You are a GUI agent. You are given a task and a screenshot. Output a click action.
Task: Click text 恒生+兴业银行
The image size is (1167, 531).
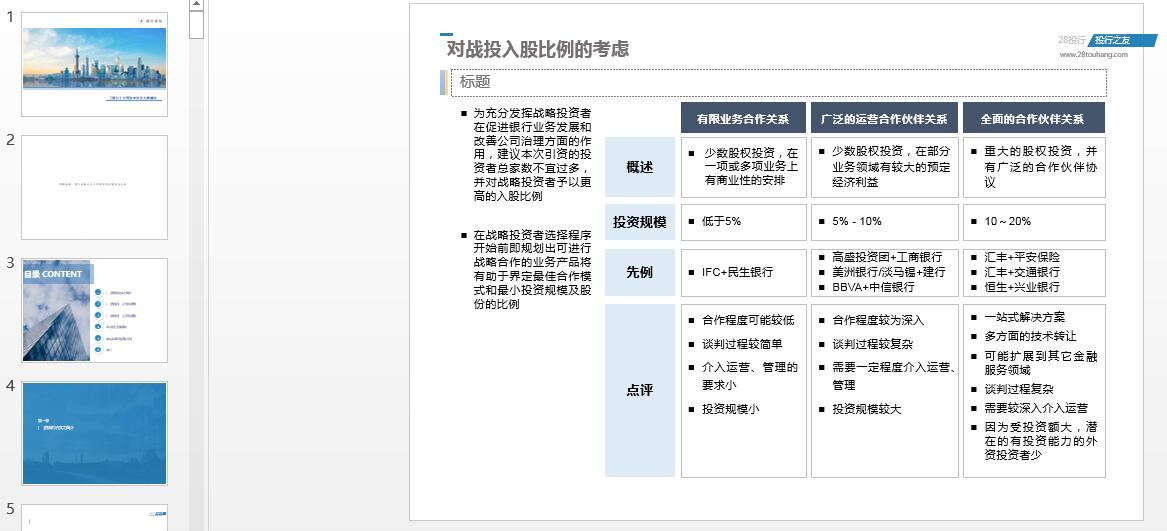(1022, 287)
